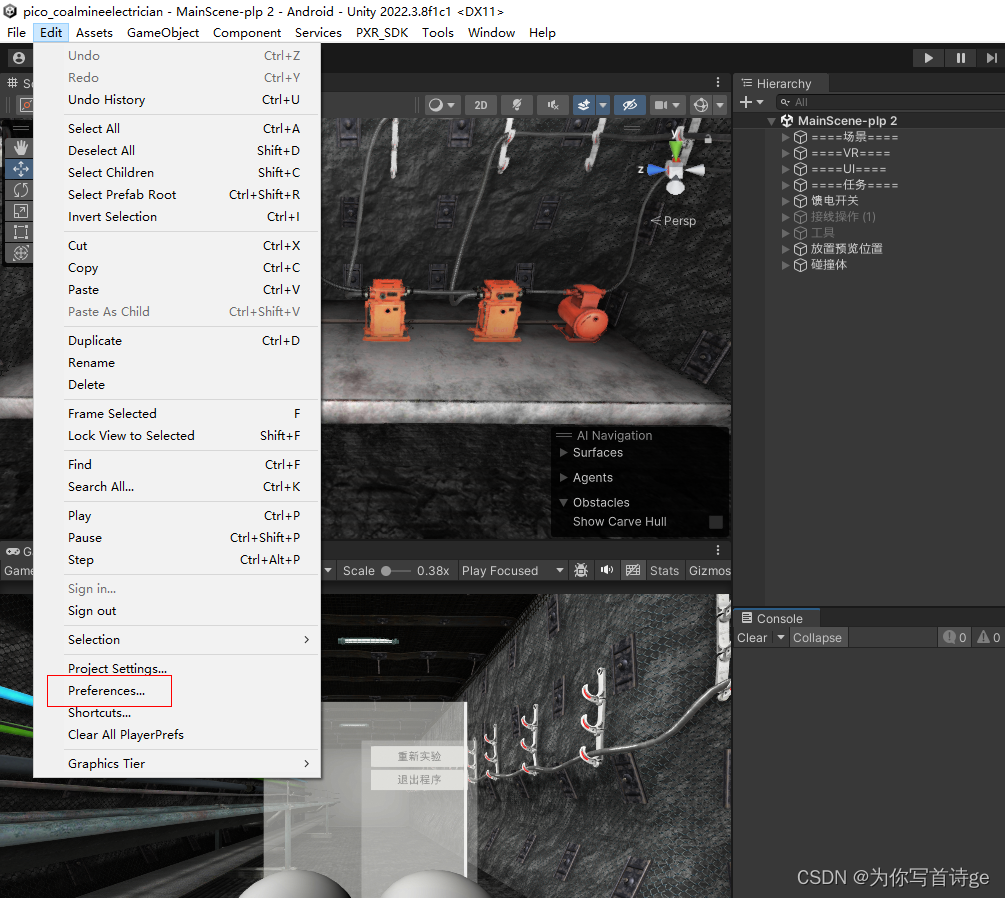Screen dimensions: 1005x898
Task: Expand ====UI==== object
Action: pyautogui.click(x=785, y=169)
